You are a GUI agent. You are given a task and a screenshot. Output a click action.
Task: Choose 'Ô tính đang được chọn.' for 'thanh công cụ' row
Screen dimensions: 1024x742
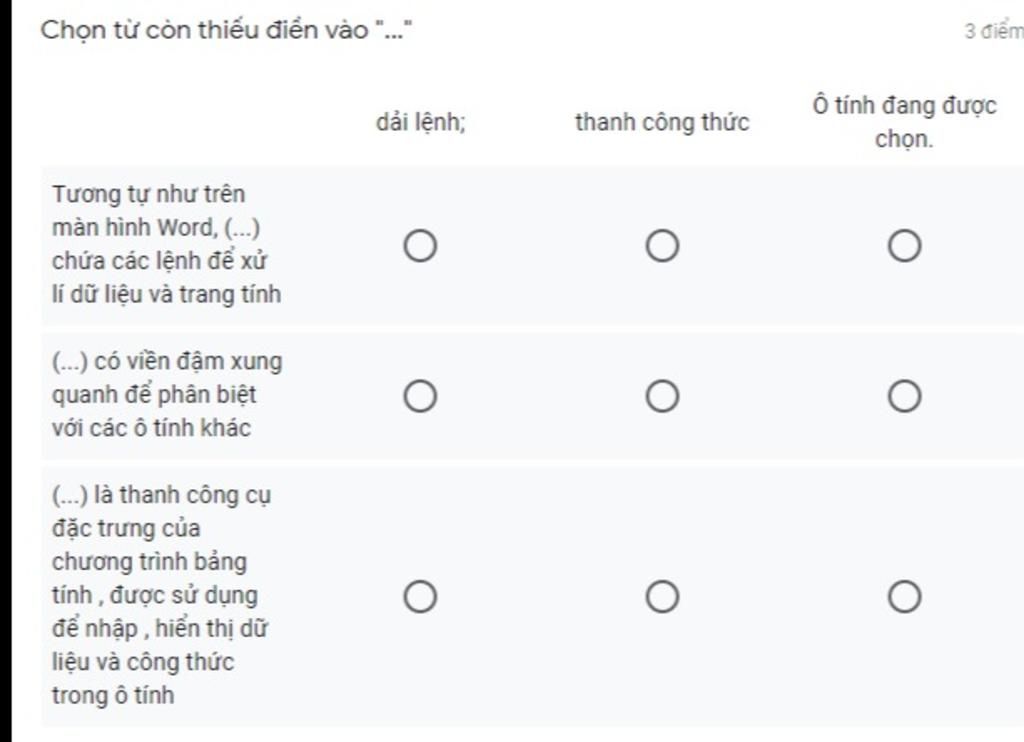pyautogui.click(x=904, y=597)
